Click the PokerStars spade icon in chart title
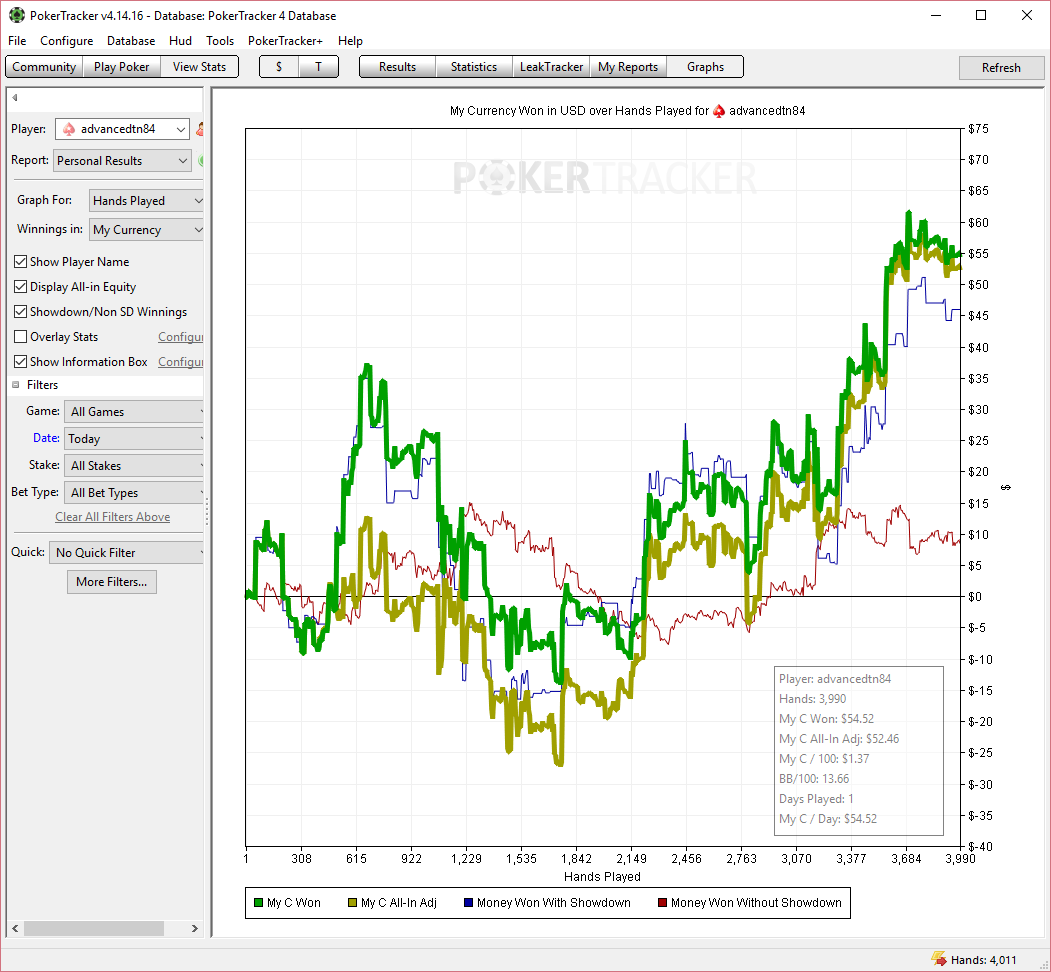Viewport: 1051px width, 972px height. tap(719, 111)
